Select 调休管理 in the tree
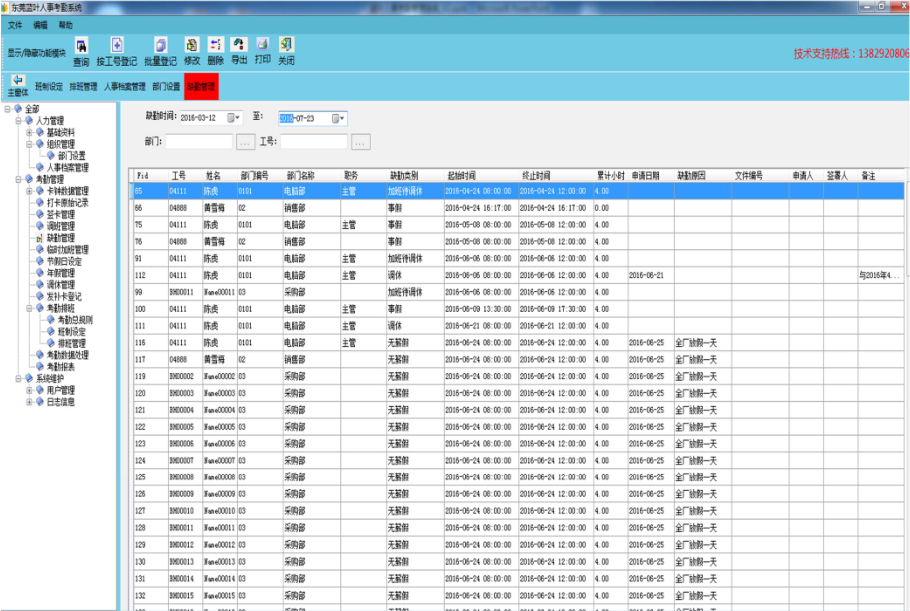The image size is (910, 611). [60, 284]
